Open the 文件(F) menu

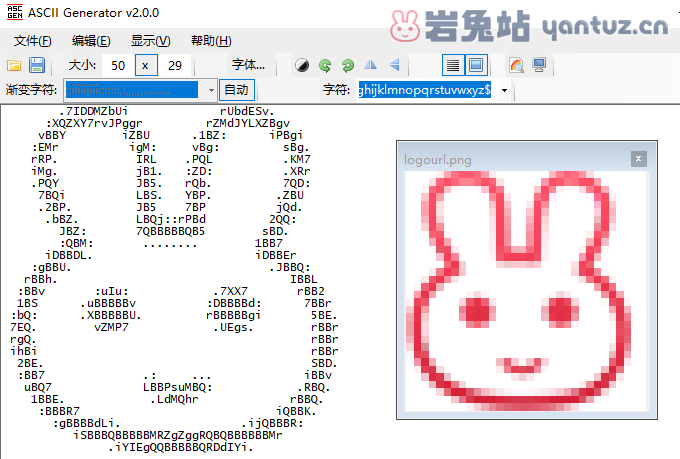point(33,41)
